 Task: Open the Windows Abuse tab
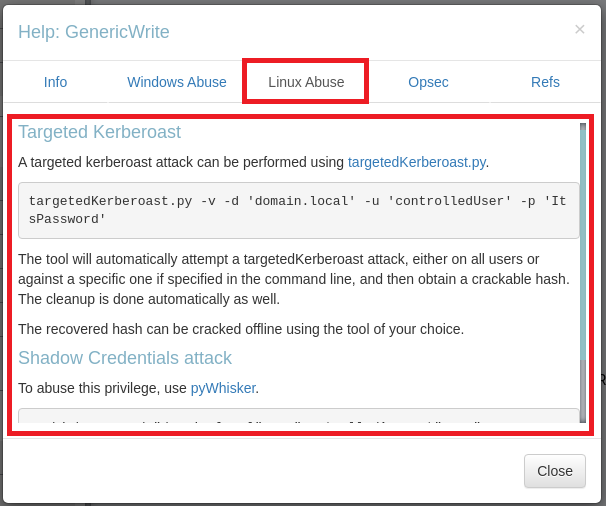(177, 82)
